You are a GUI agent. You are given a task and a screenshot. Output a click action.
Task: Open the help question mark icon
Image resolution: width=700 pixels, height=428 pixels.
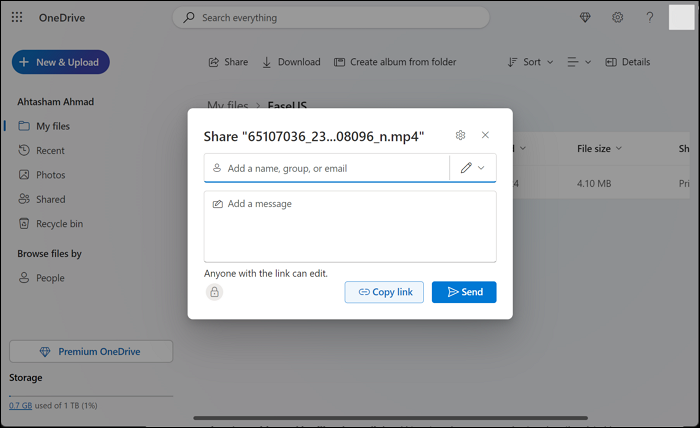coord(650,17)
